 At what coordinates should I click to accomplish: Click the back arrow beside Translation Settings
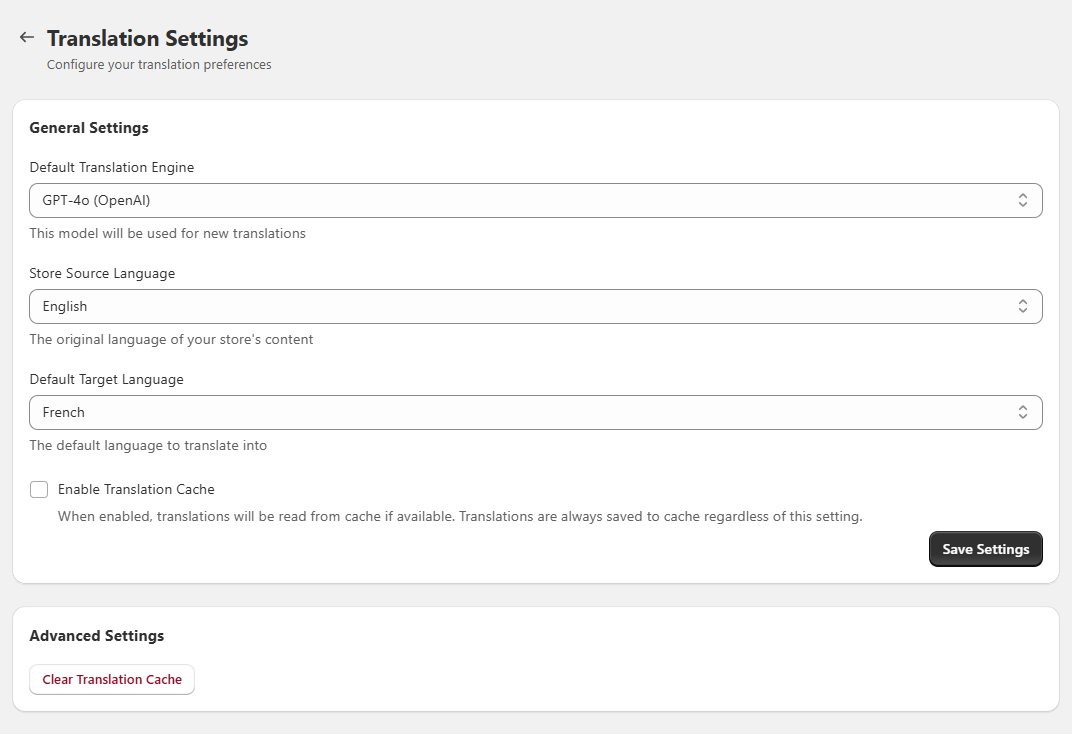tap(27, 38)
